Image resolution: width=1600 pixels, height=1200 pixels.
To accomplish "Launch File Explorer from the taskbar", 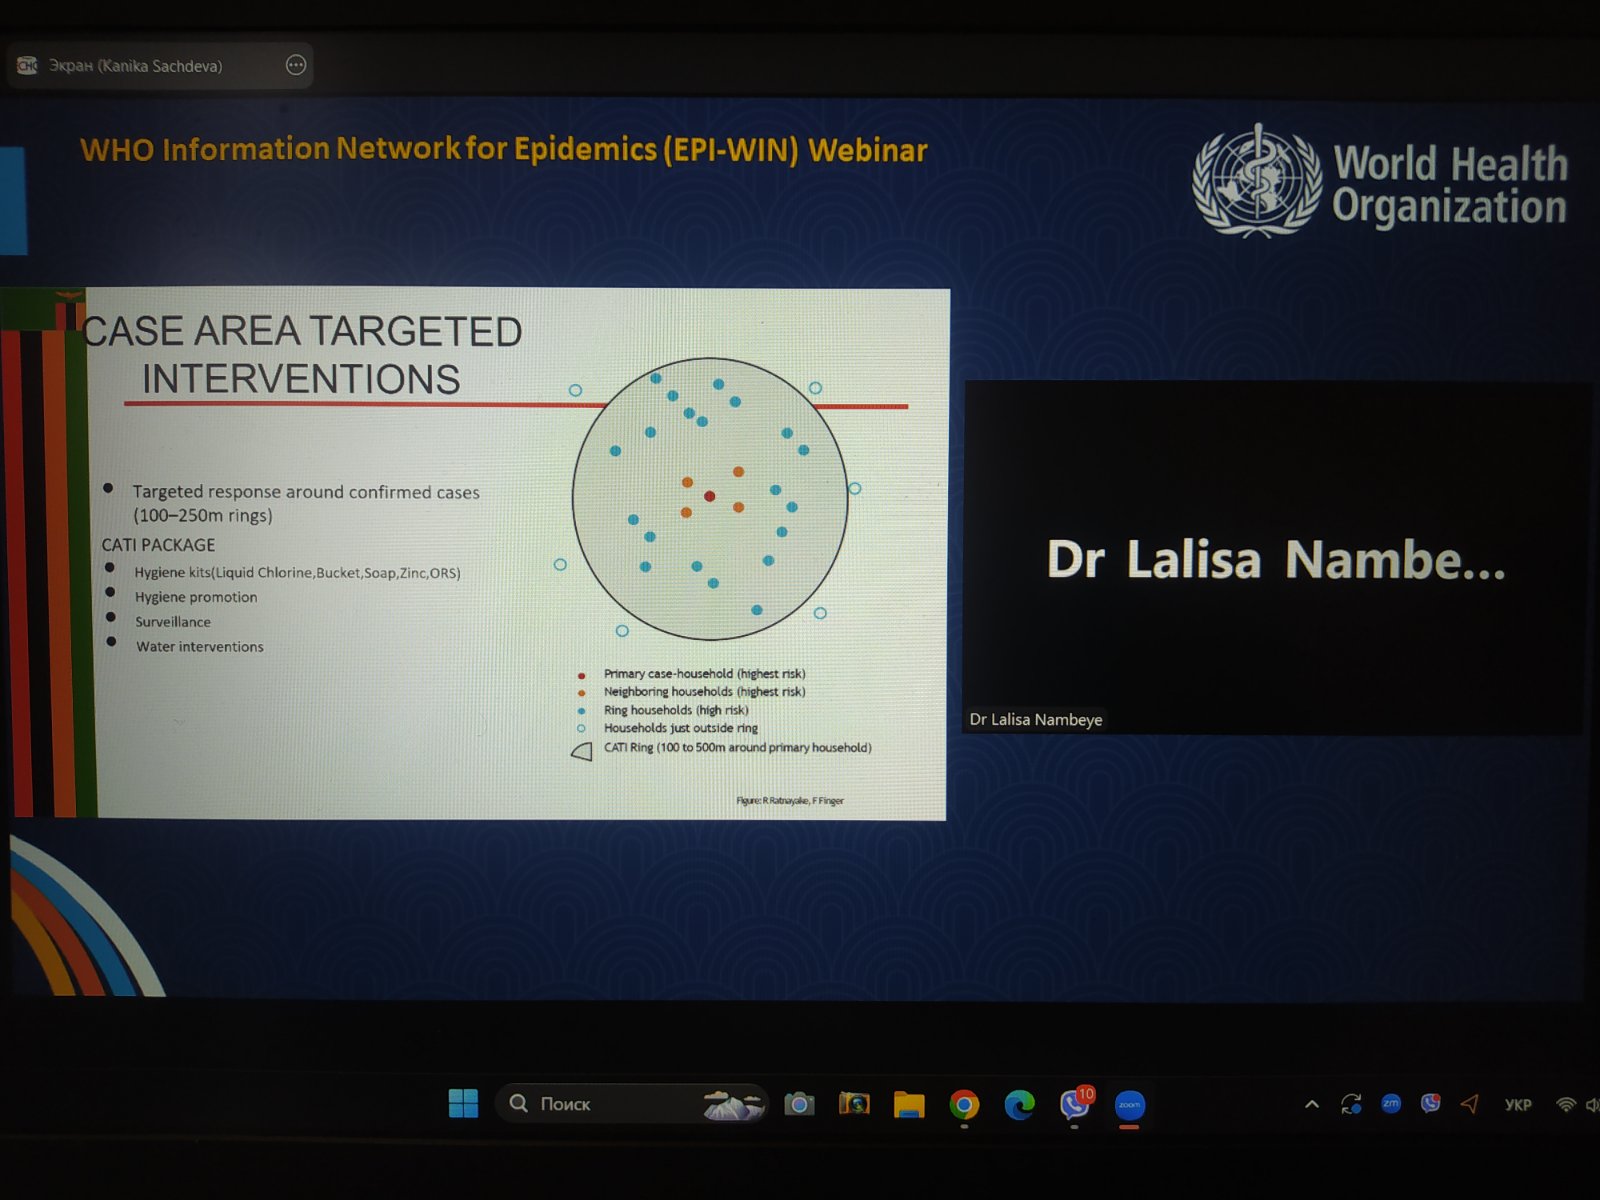I will [909, 1104].
